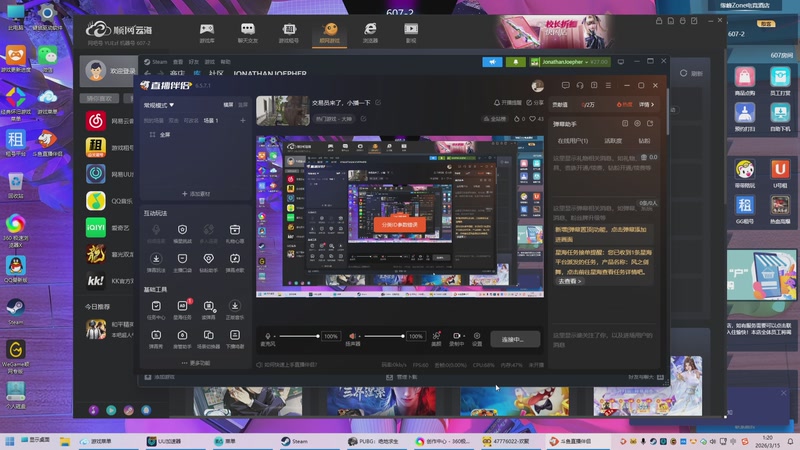Click user avatar in 直播伴侣 title bar
The height and width of the screenshot is (450, 800).
point(537,86)
